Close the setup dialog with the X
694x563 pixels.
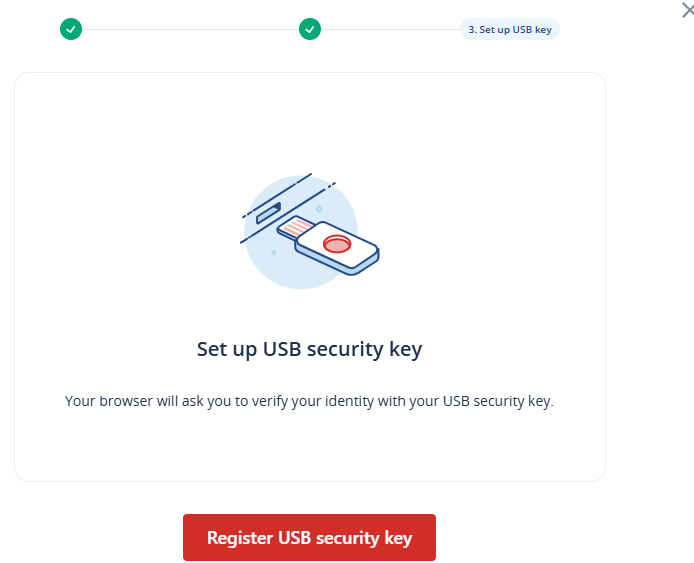pos(687,10)
